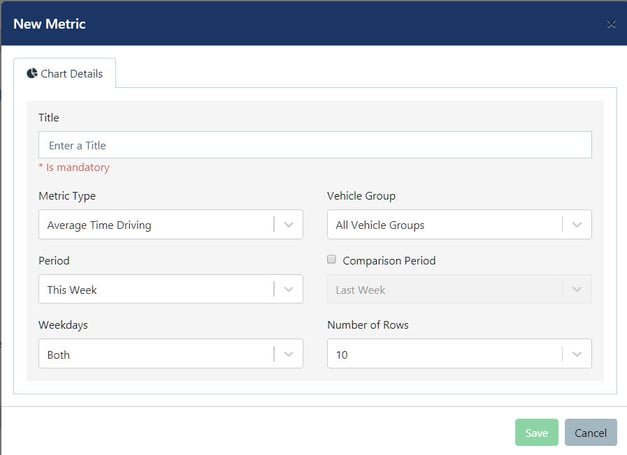Enable the Comparison Period checkbox
Screen dimensions: 627x455
click(x=331, y=259)
